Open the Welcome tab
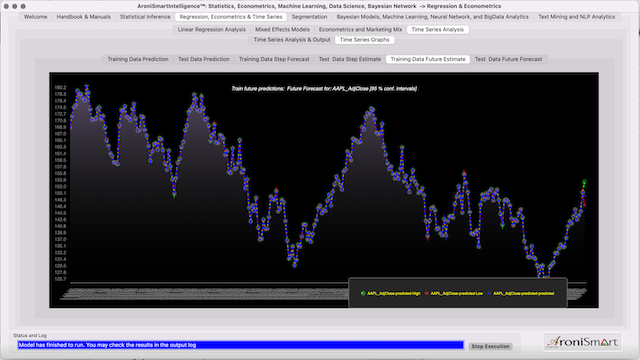Image resolution: width=640 pixels, height=360 pixels. tap(35, 17)
